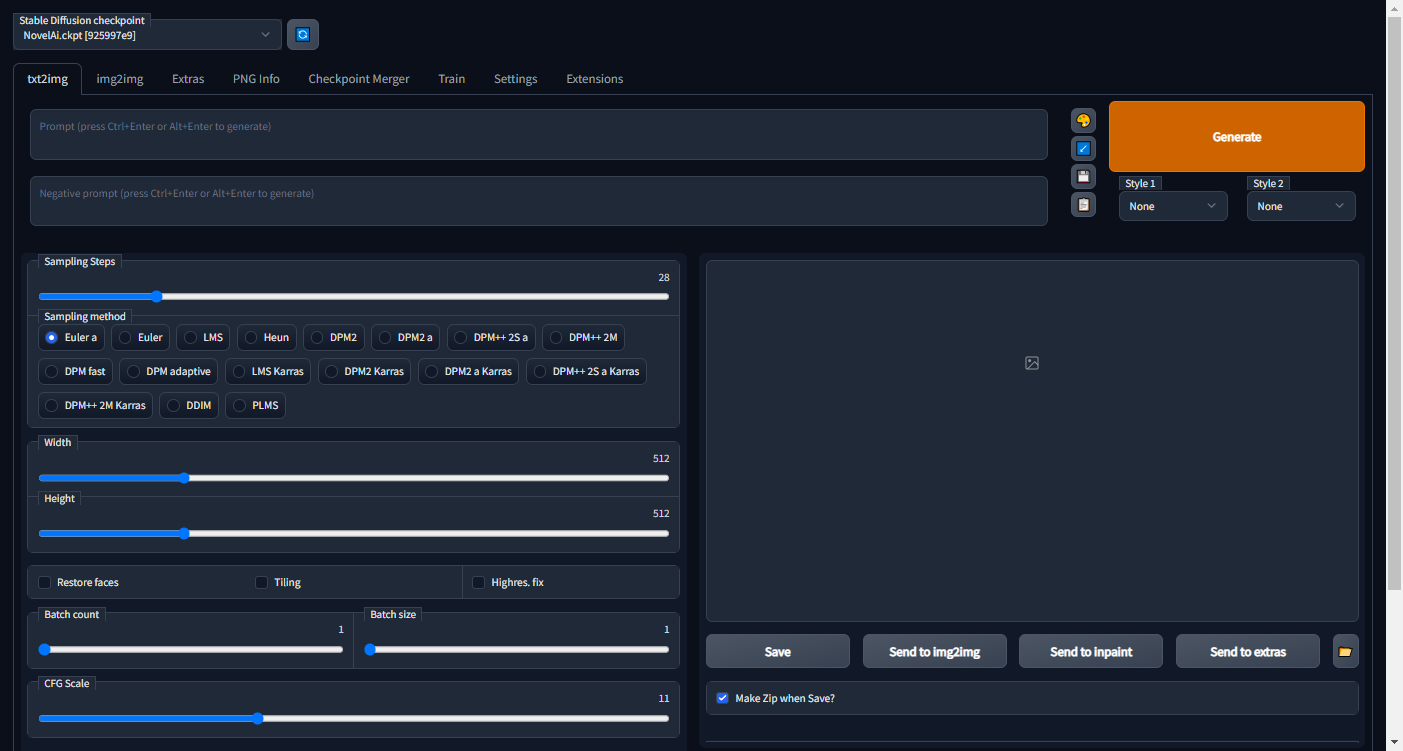
Task: Click the blue arrow read-parameters icon
Action: pyautogui.click(x=1083, y=149)
